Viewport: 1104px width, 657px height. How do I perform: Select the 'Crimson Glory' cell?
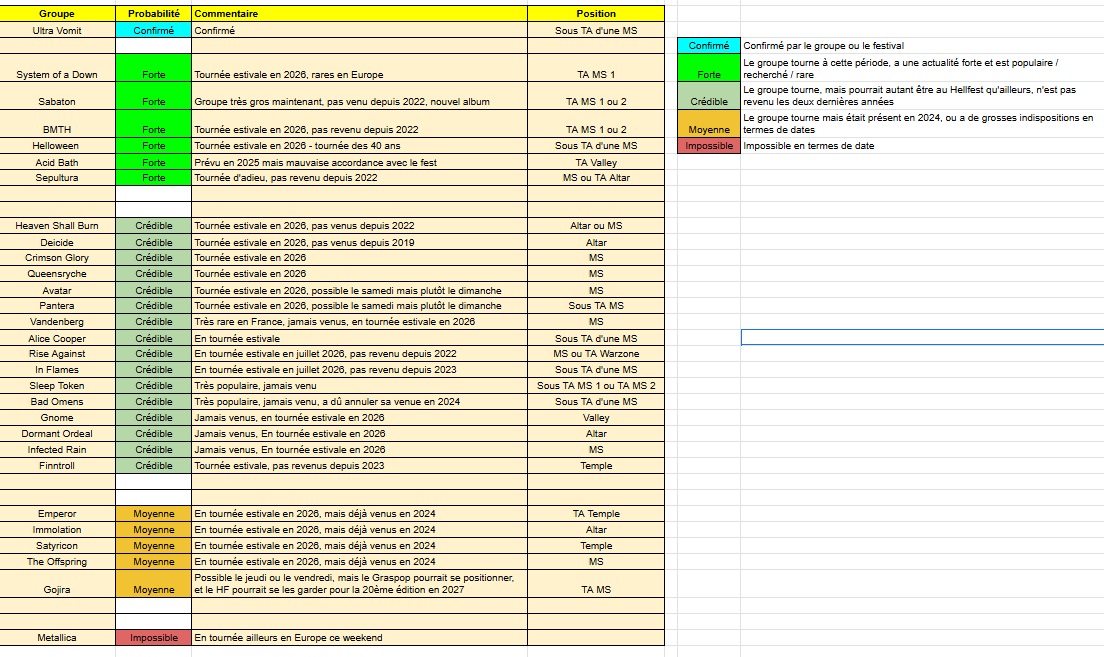[x=57, y=258]
